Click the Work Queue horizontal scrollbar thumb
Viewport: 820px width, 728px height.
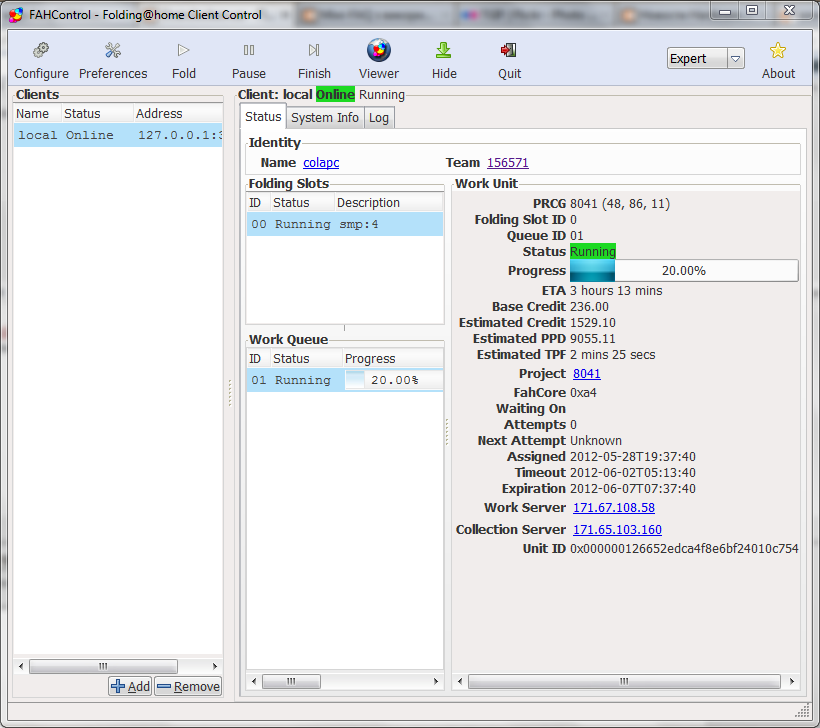coord(291,681)
